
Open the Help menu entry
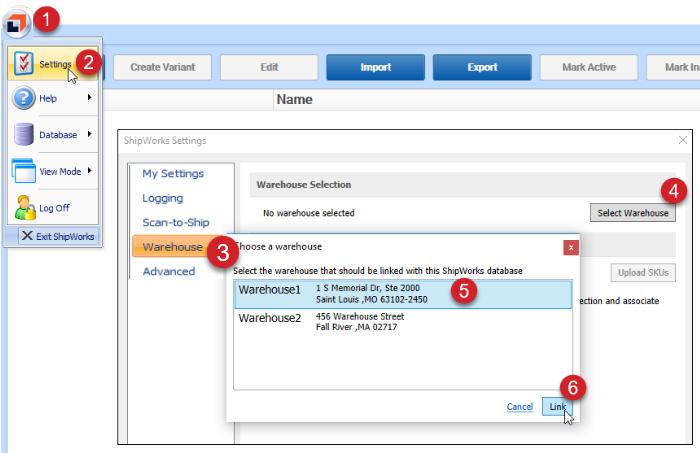pyautogui.click(x=53, y=98)
